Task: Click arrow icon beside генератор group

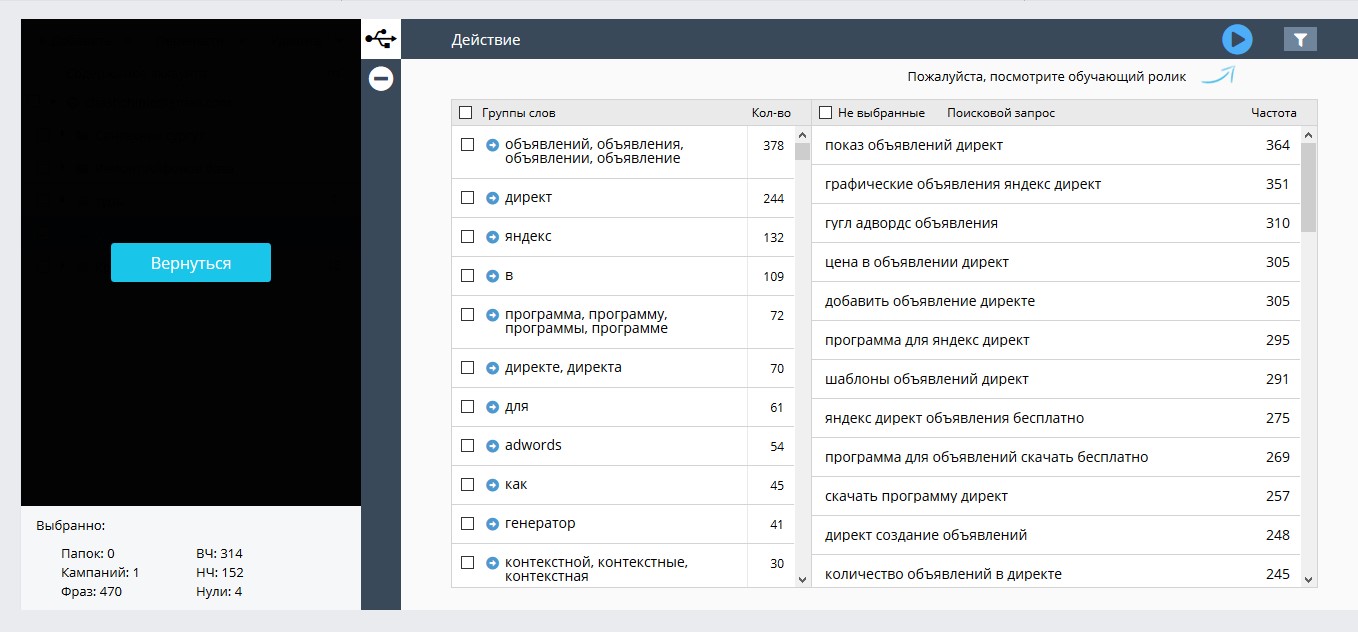Action: click(x=492, y=524)
